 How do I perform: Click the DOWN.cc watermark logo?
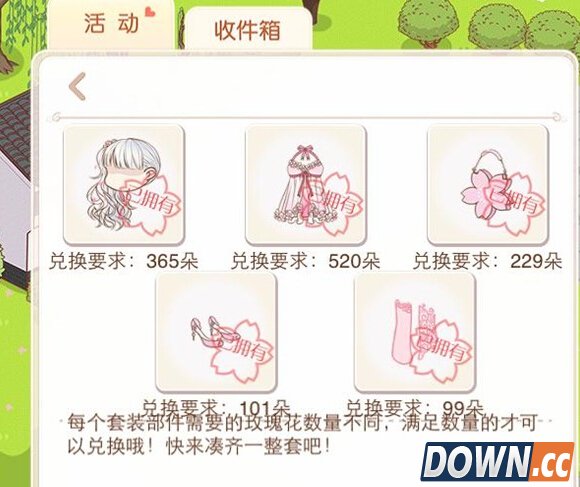497,461
